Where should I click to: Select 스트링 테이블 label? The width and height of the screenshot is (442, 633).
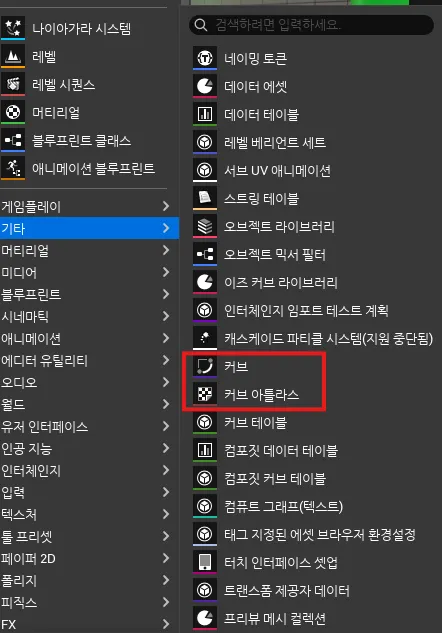click(262, 199)
